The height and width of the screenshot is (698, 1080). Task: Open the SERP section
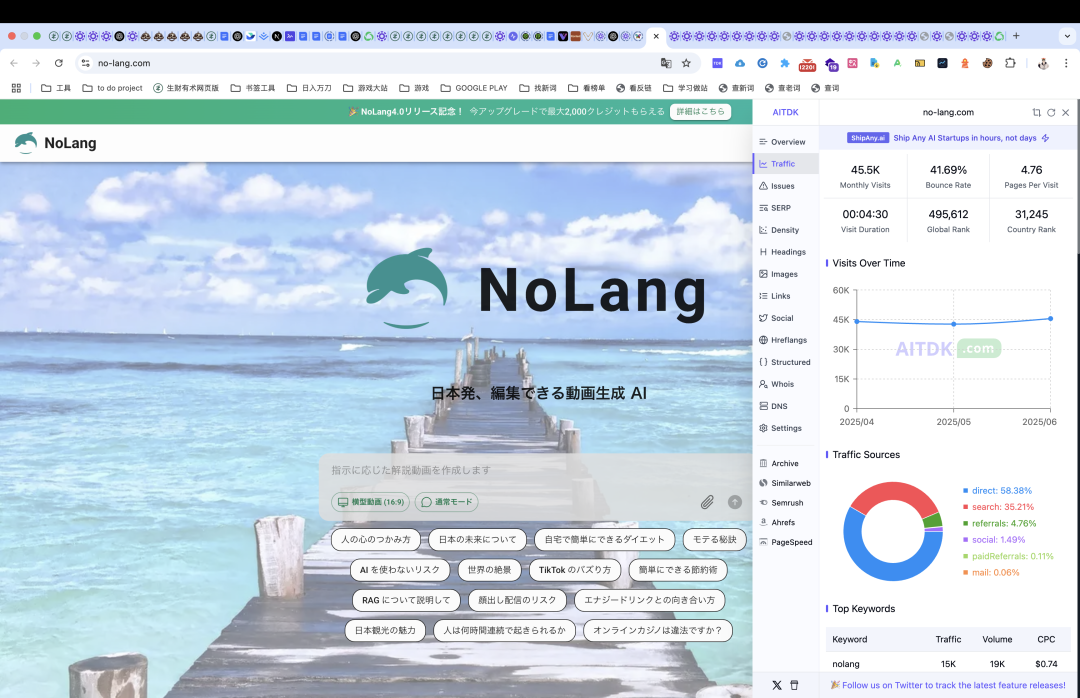coord(775,208)
